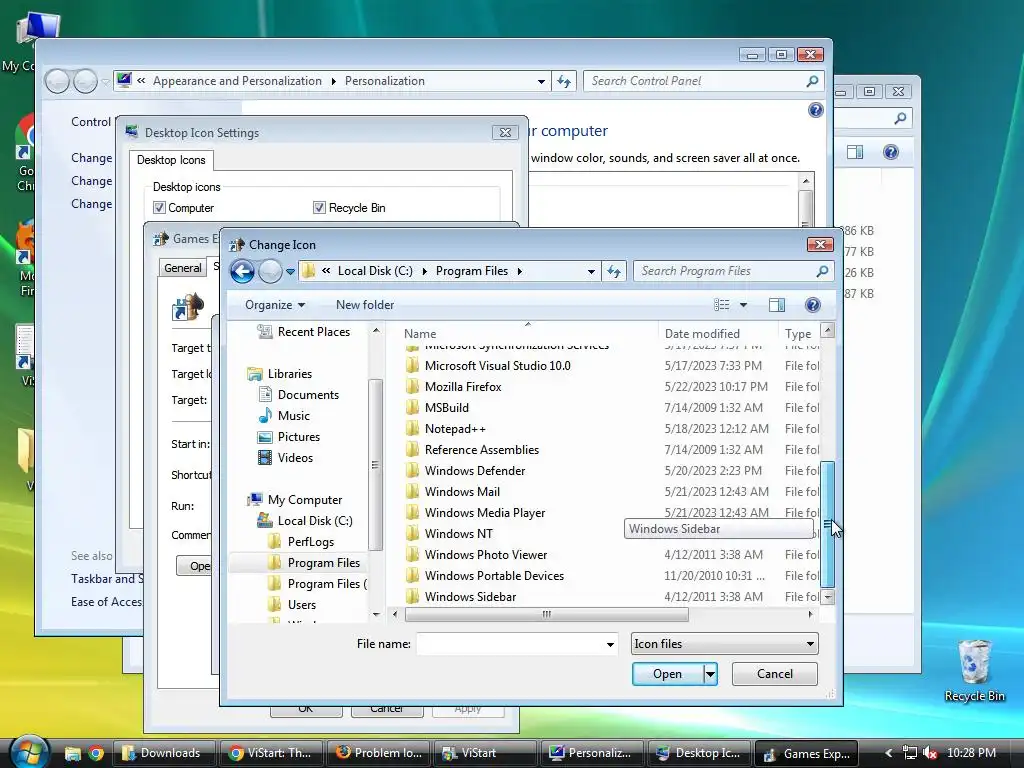Select Users folder in navigation tree
Viewport: 1024px width, 768px height.
(301, 605)
